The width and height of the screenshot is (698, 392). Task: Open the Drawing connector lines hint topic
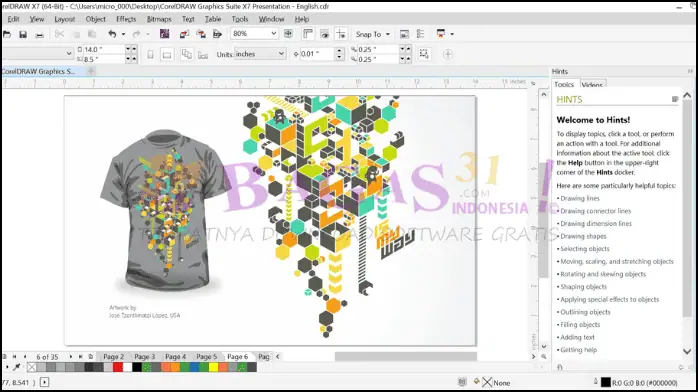pos(596,211)
